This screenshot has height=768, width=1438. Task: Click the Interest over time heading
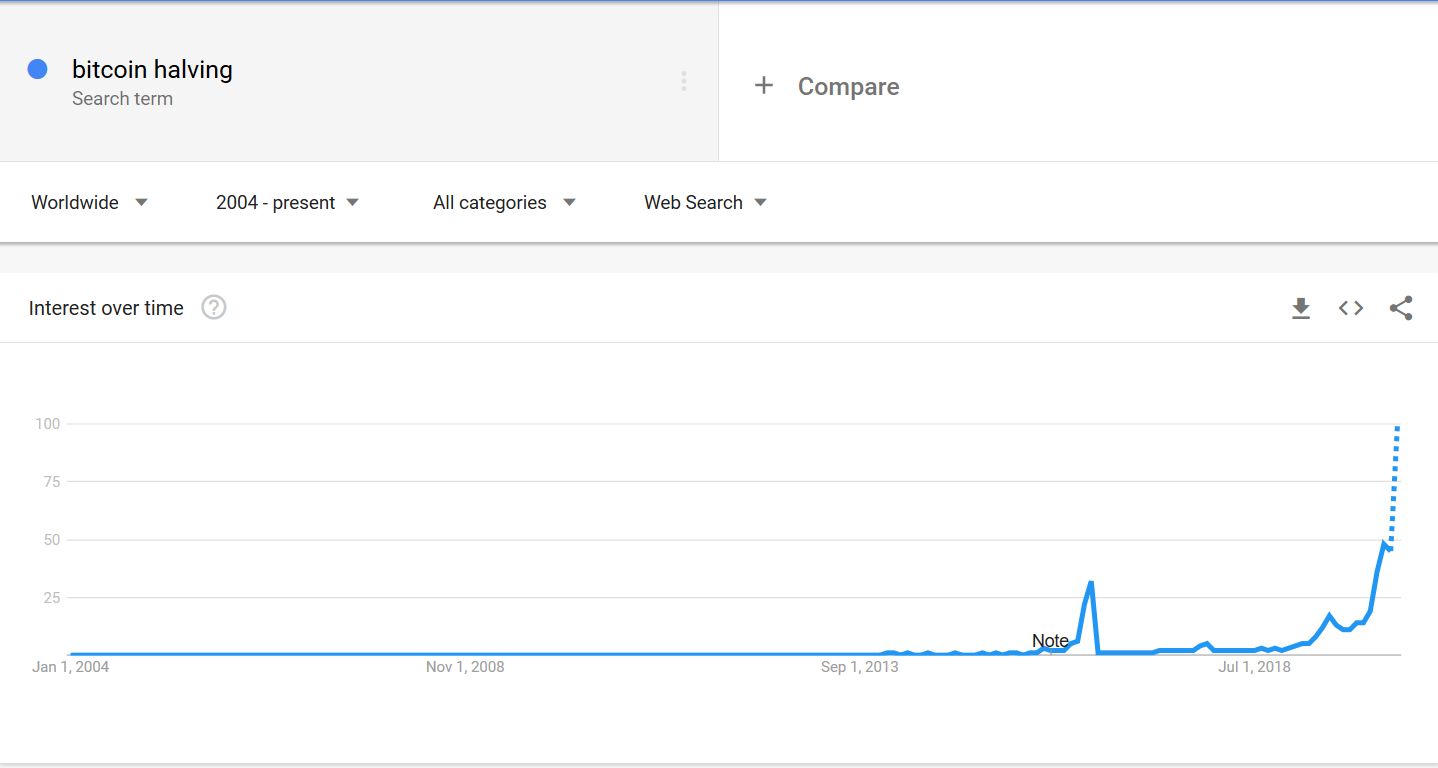(x=106, y=308)
